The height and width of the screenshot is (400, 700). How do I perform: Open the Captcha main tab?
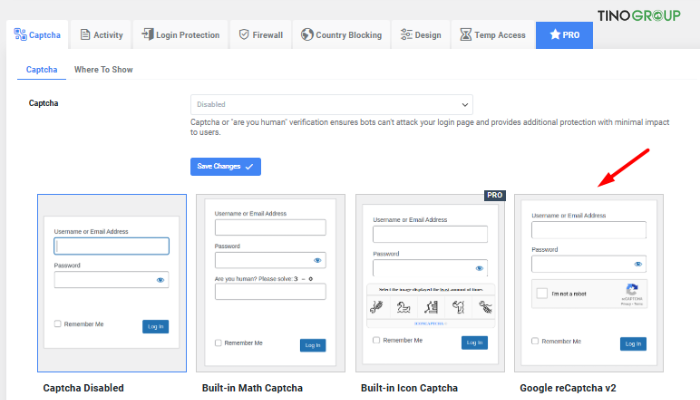coord(37,35)
